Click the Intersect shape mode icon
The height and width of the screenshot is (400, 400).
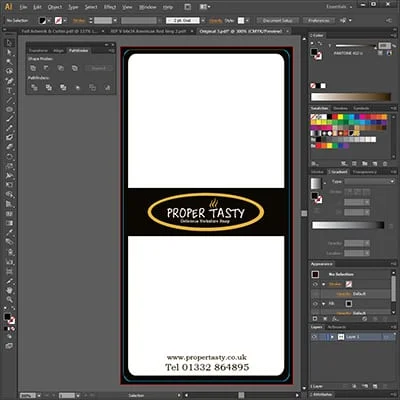pos(60,68)
